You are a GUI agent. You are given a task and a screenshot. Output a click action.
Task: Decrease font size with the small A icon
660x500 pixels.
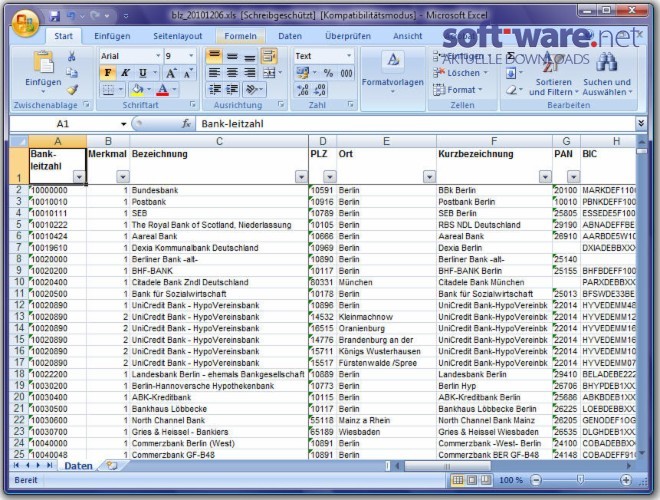click(x=188, y=73)
